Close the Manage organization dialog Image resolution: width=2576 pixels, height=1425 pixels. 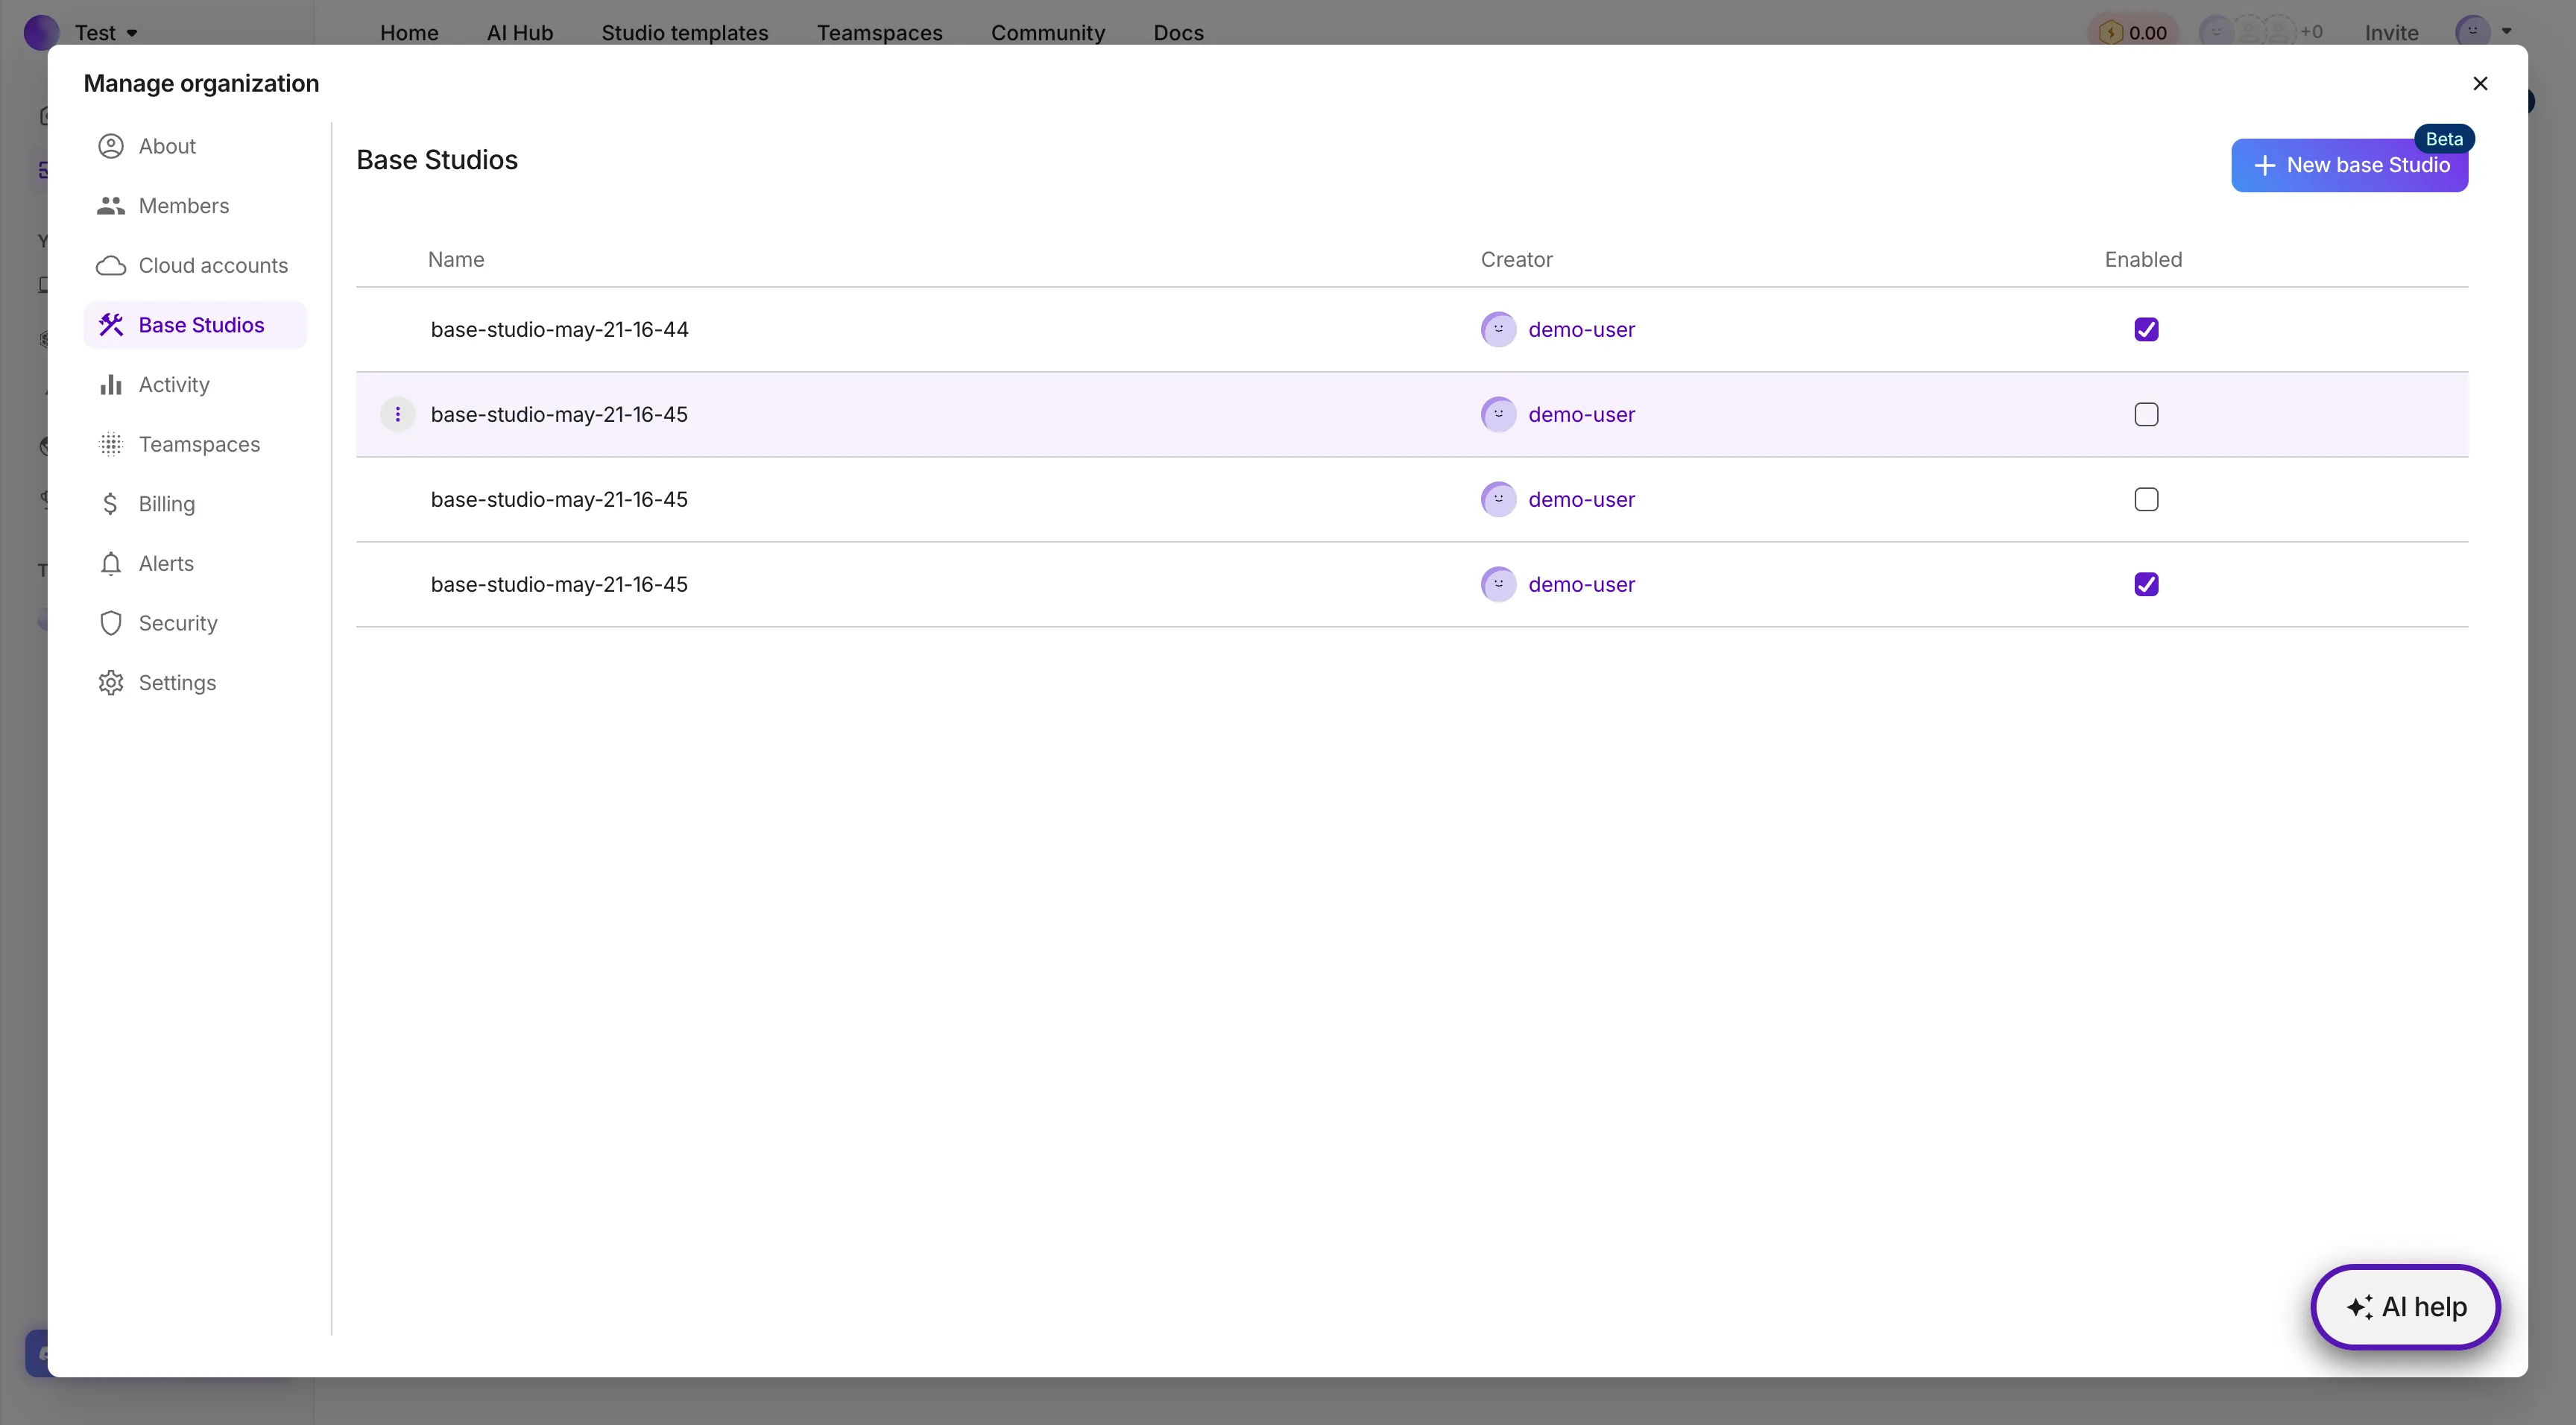tap(2480, 83)
